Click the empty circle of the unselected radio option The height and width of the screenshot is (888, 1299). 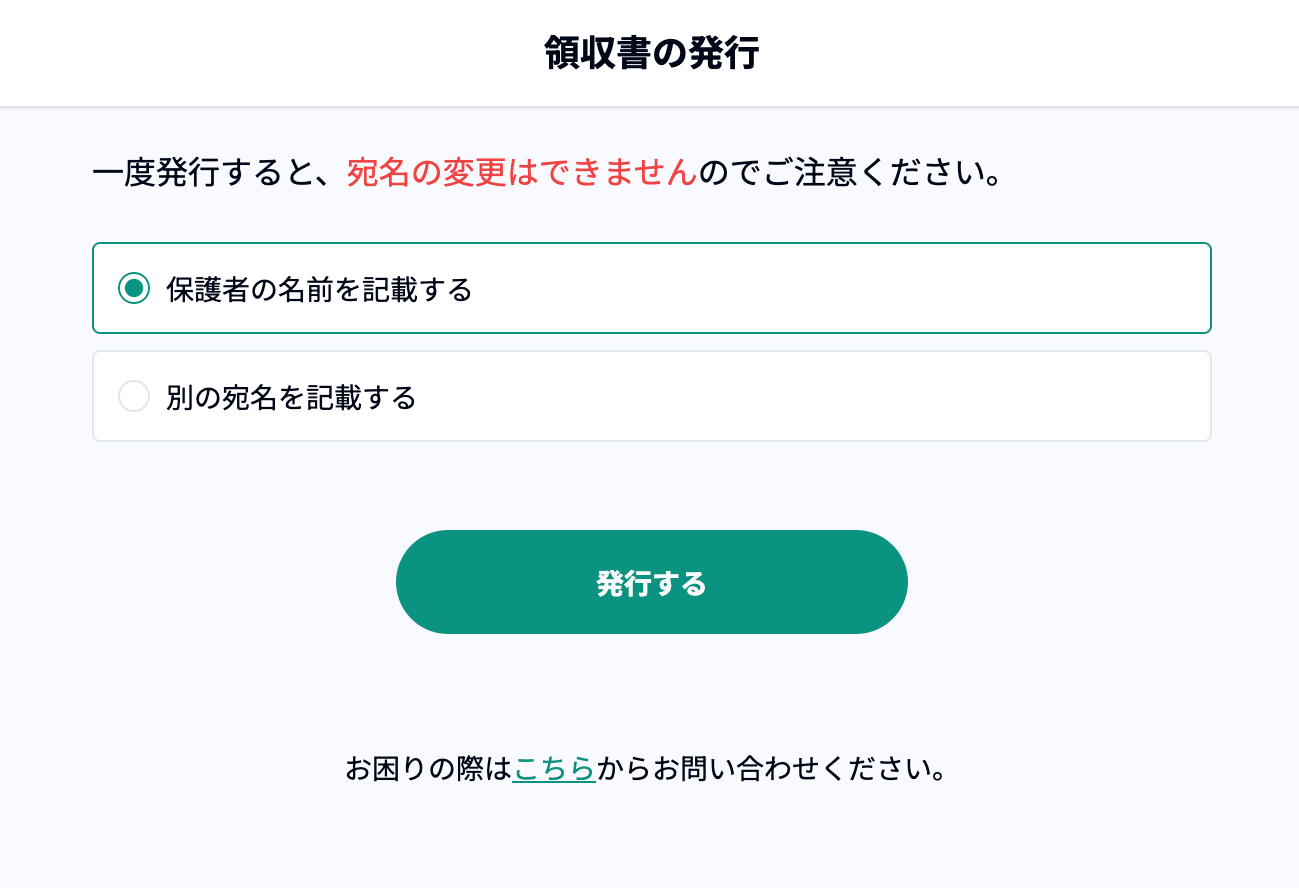click(134, 397)
